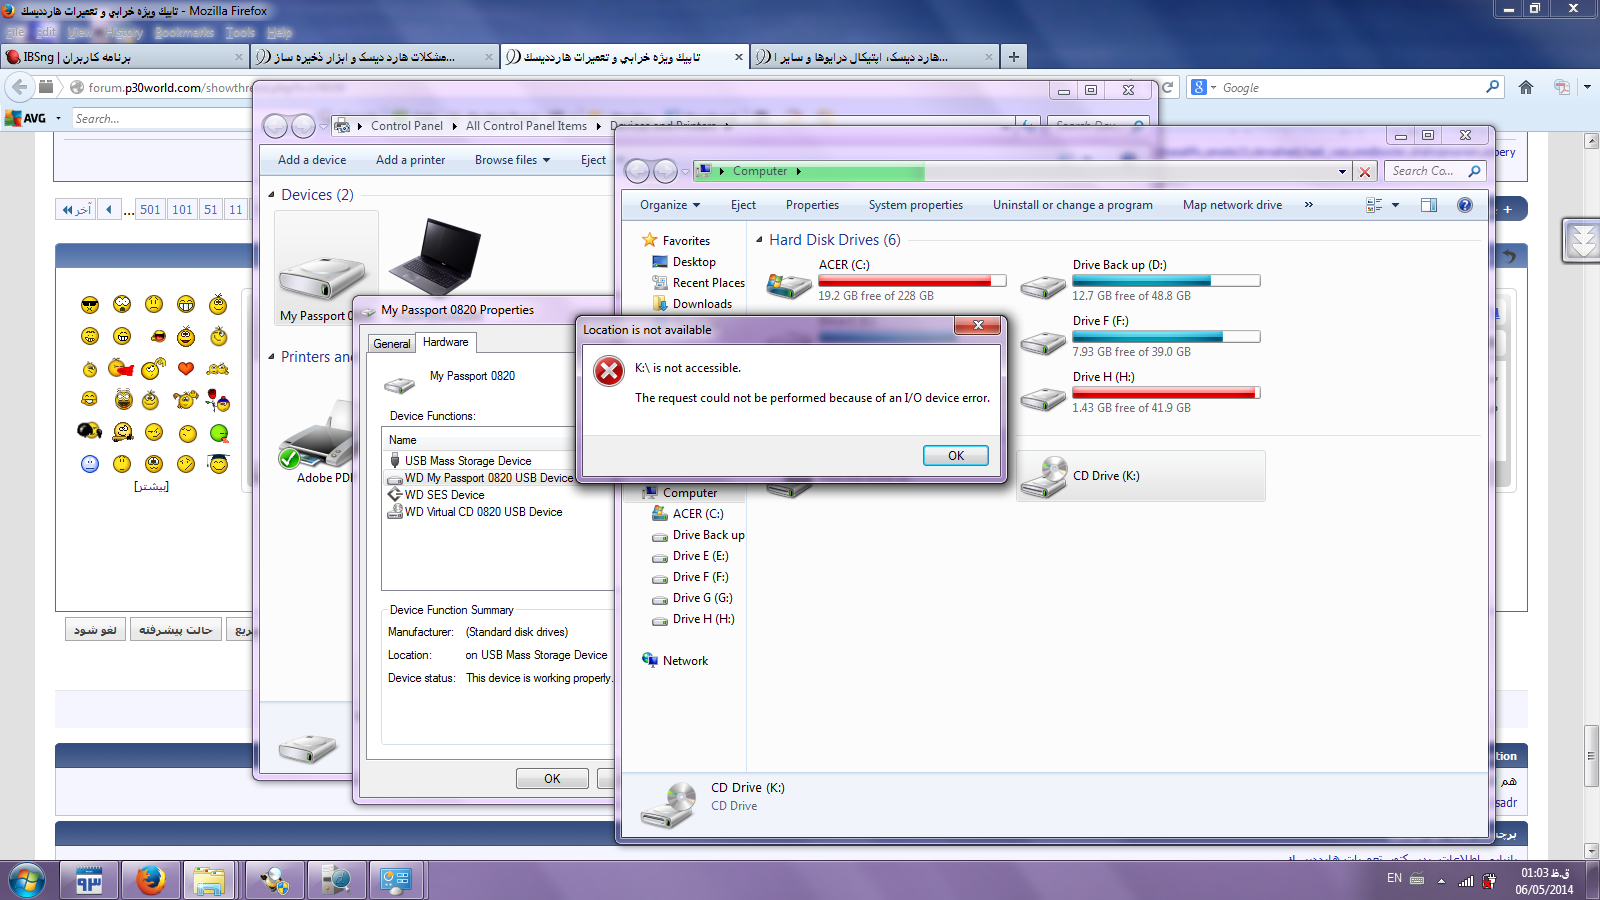Go to forum page 101
Image resolution: width=1600 pixels, height=900 pixels.
click(x=182, y=210)
